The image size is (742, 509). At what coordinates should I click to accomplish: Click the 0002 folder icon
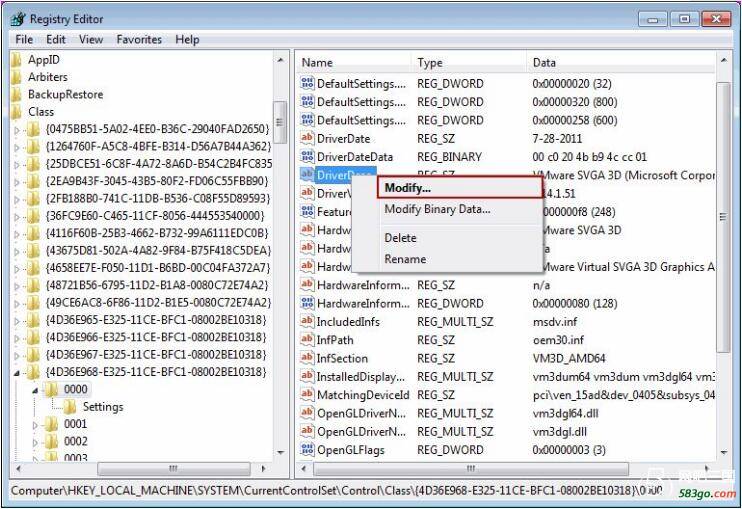click(51, 441)
